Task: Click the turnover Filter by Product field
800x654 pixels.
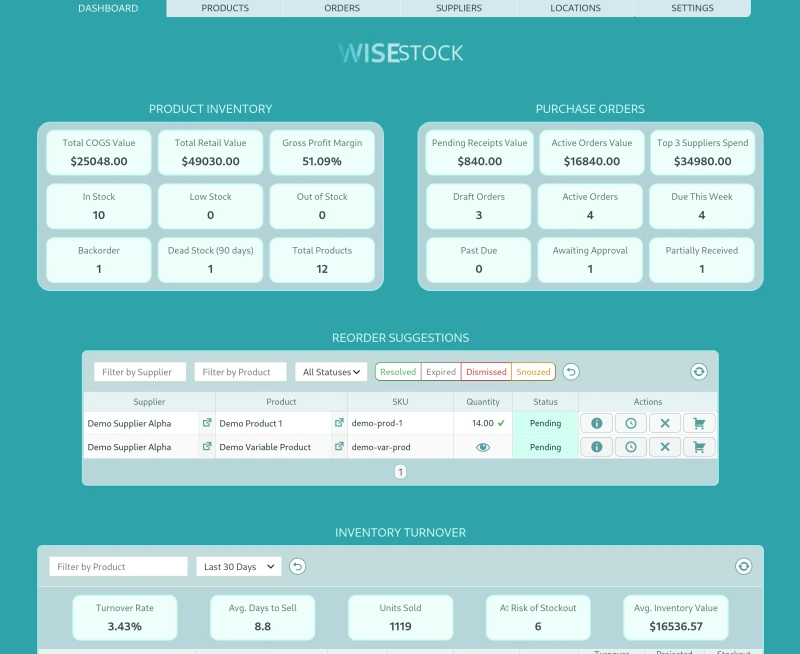Action: click(x=118, y=567)
